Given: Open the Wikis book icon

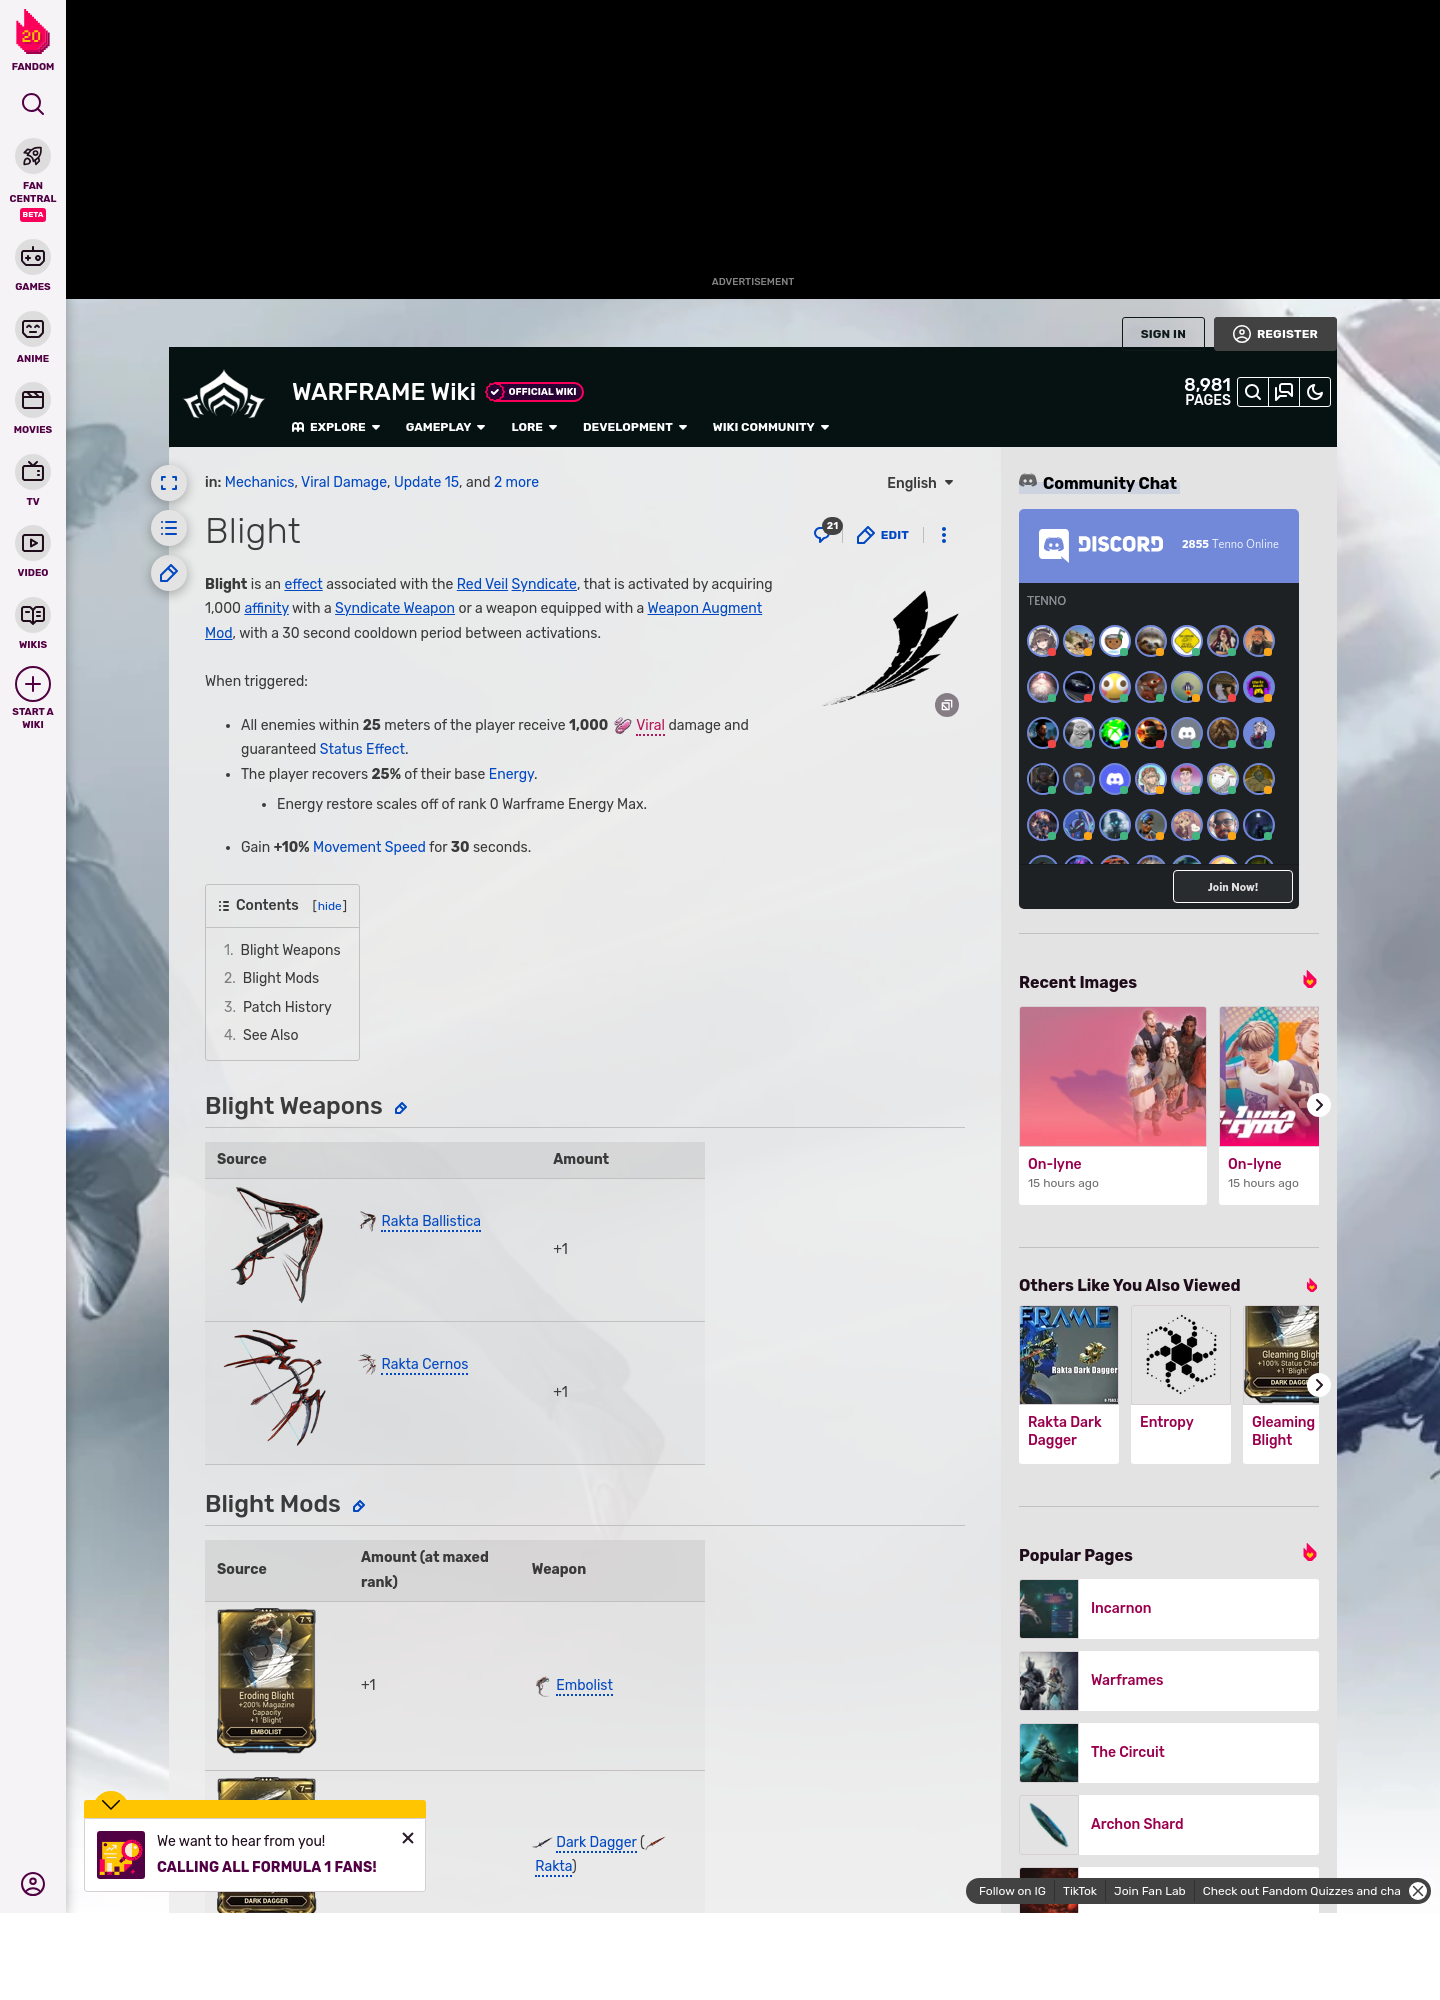Looking at the screenshot, I should click(x=33, y=615).
